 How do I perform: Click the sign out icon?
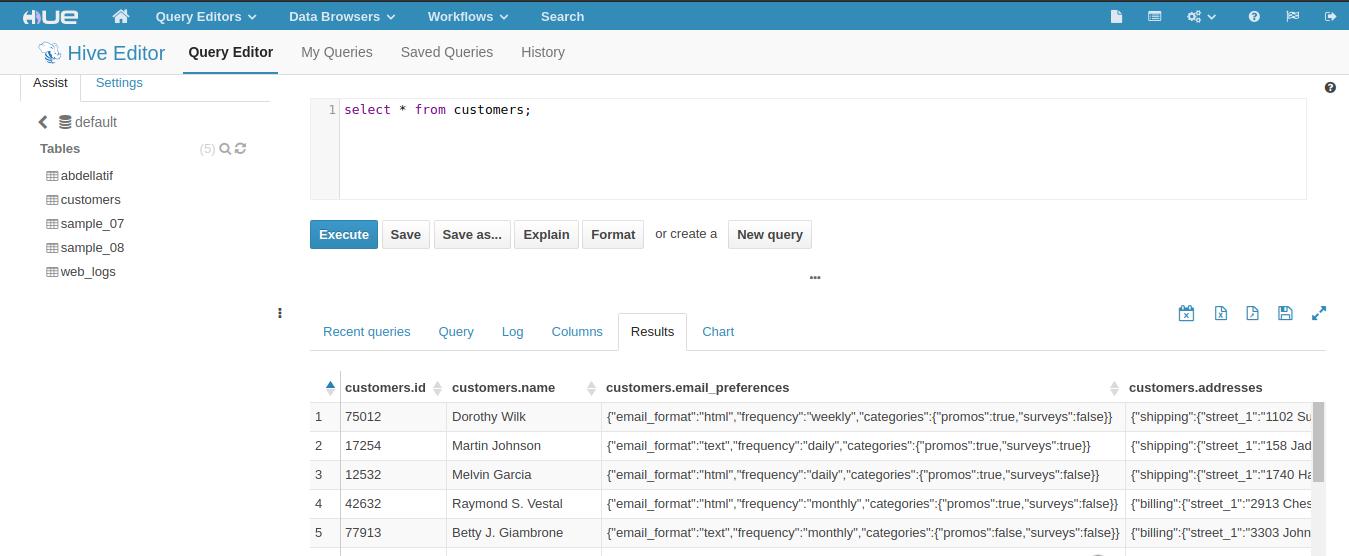pyautogui.click(x=1330, y=16)
